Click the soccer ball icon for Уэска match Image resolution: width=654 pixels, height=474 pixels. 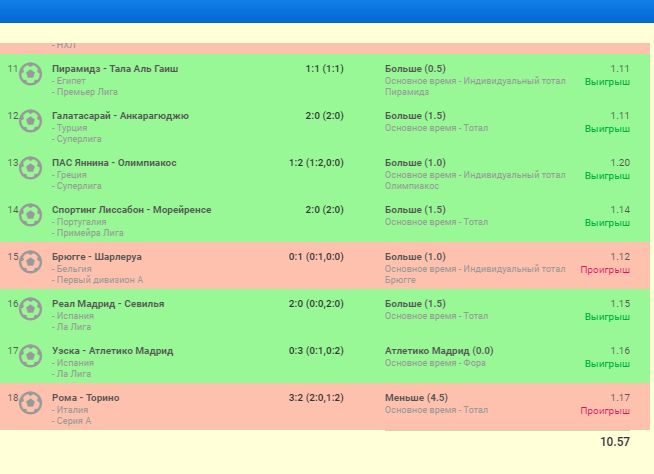30,356
